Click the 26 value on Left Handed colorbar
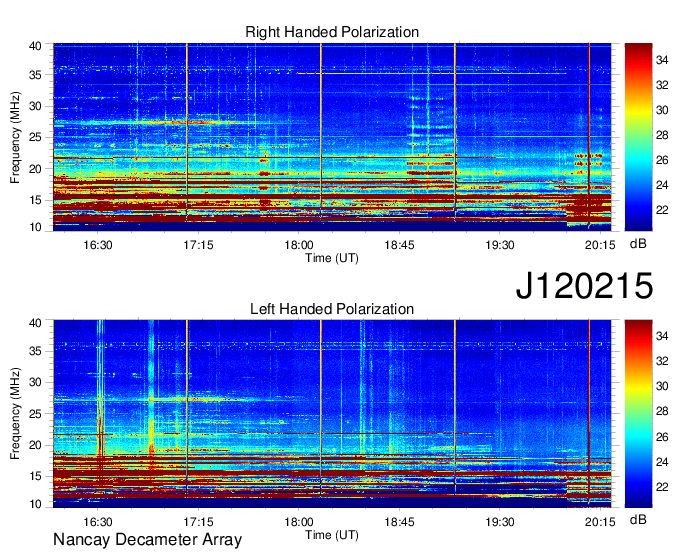The width and height of the screenshot is (680, 552). point(662,437)
